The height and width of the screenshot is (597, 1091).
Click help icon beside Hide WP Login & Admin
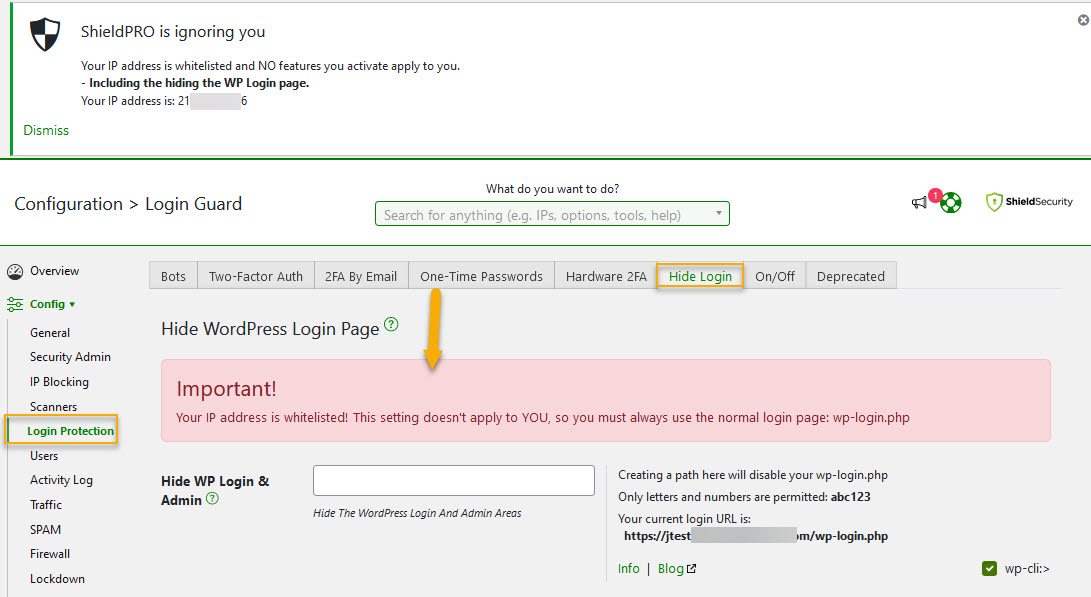(x=212, y=498)
